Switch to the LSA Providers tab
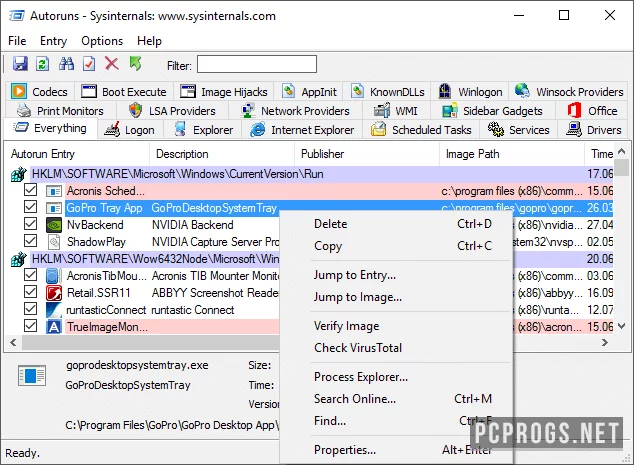The image size is (634, 465). [x=172, y=111]
